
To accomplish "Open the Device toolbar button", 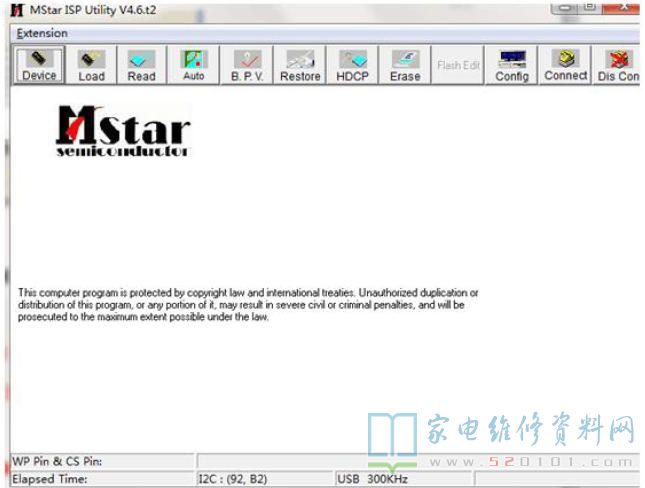I will click(39, 65).
